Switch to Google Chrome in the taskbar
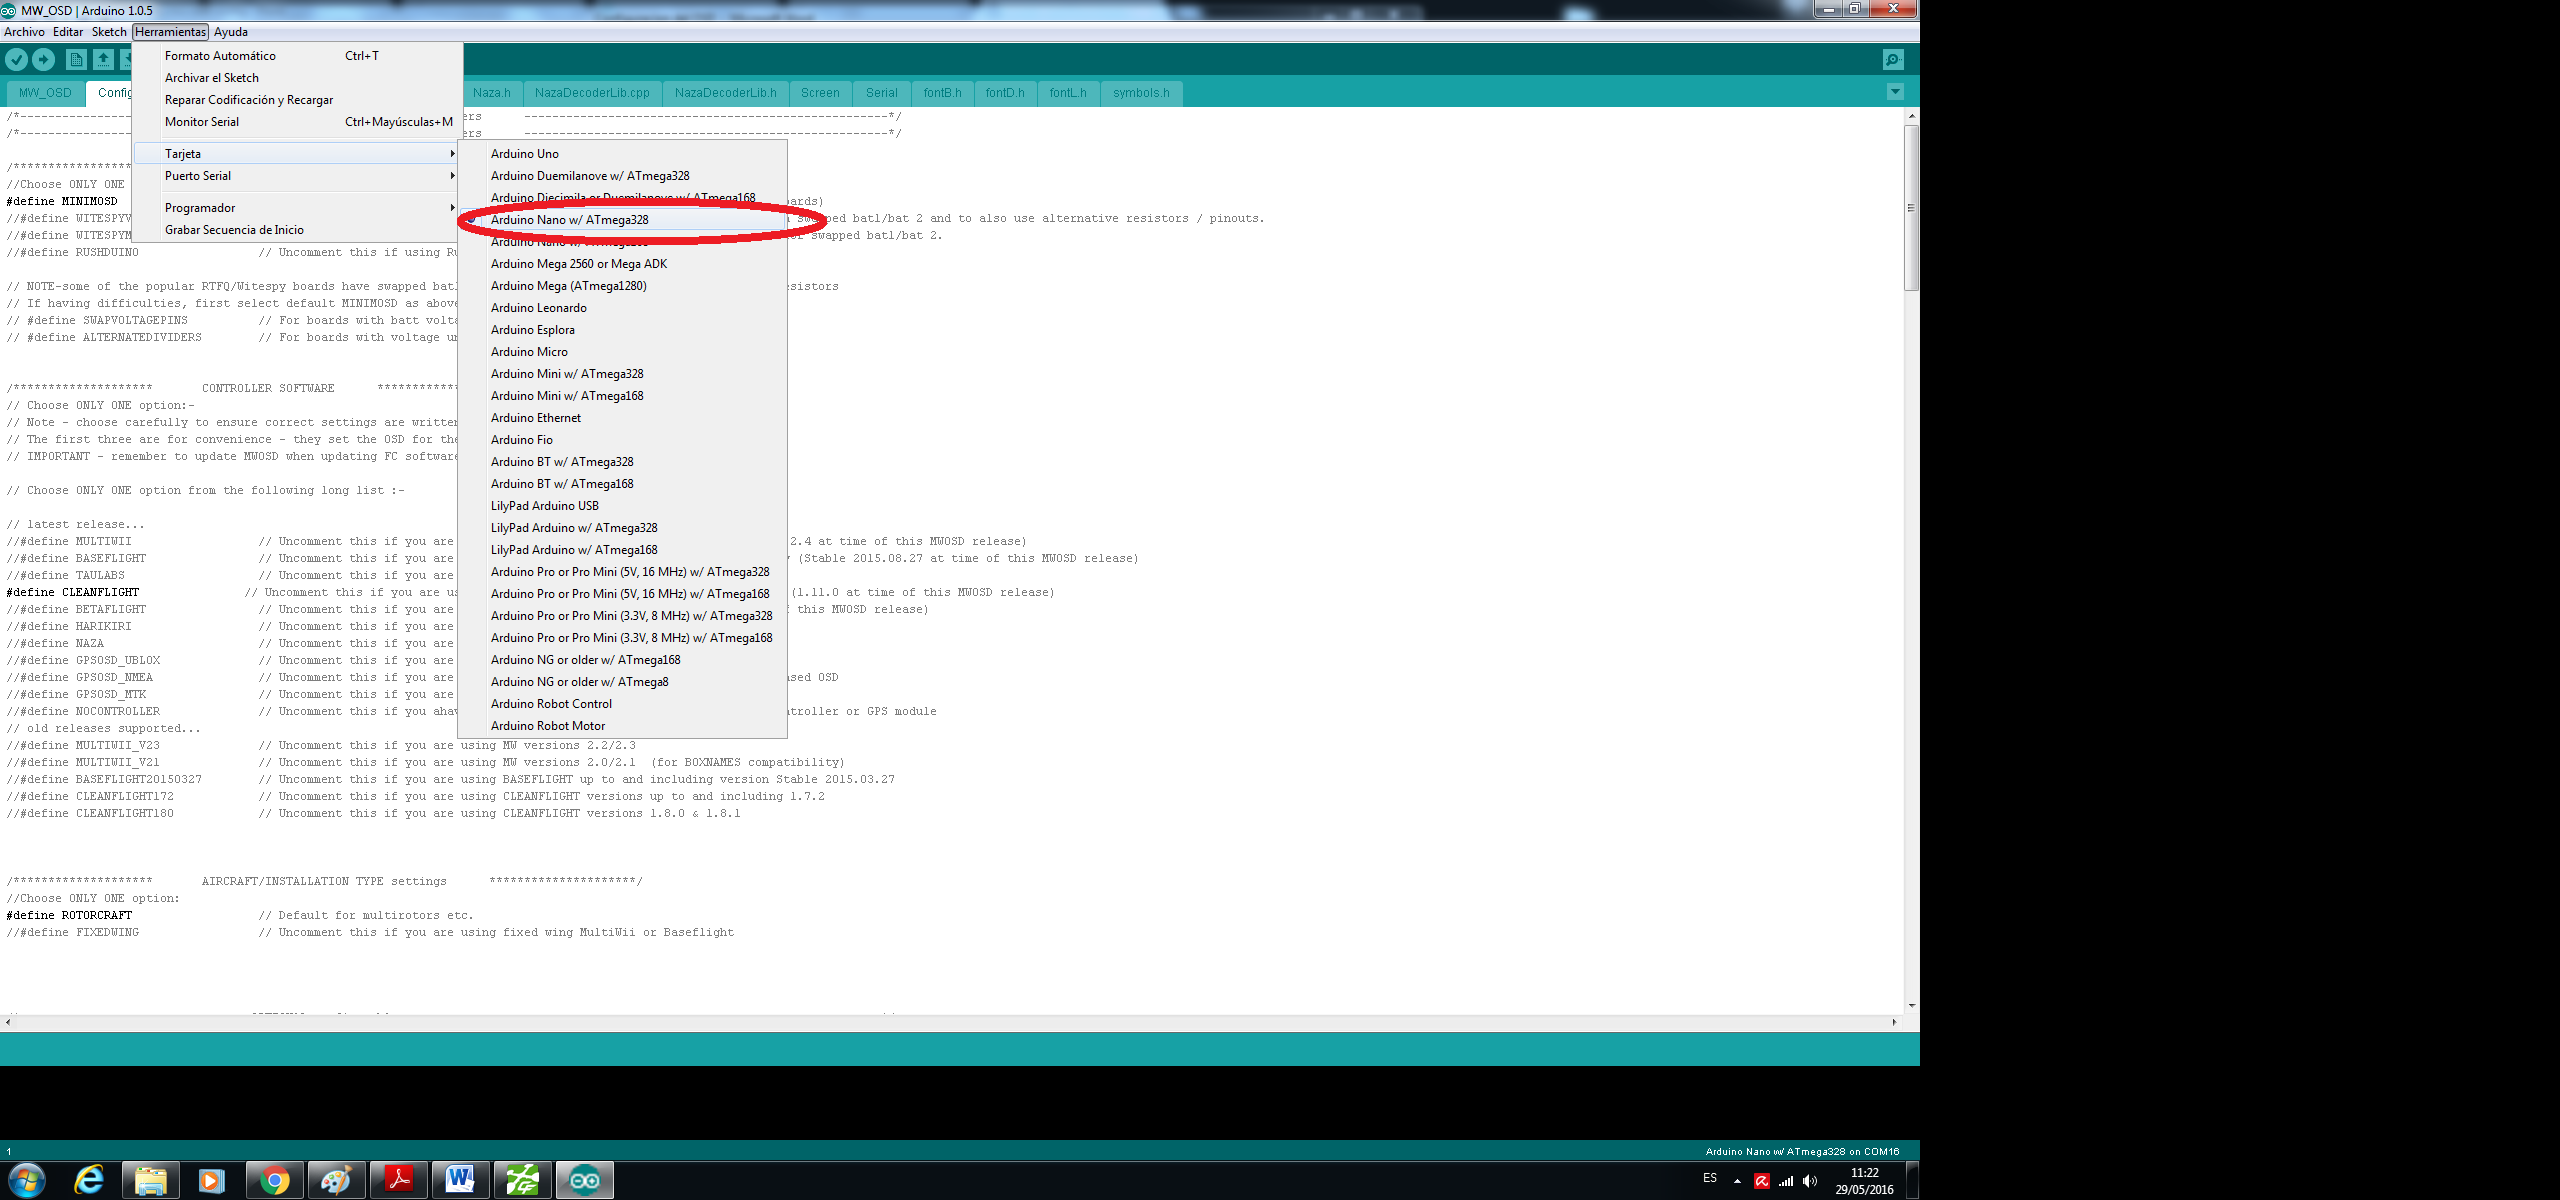Image resolution: width=2560 pixels, height=1200 pixels. click(x=275, y=1181)
